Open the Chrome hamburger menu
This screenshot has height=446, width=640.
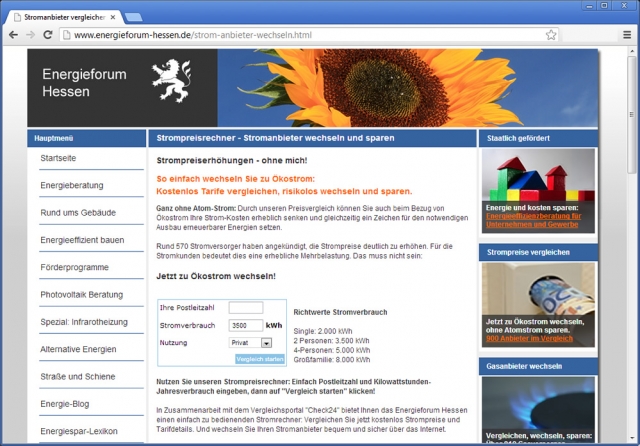coord(627,35)
